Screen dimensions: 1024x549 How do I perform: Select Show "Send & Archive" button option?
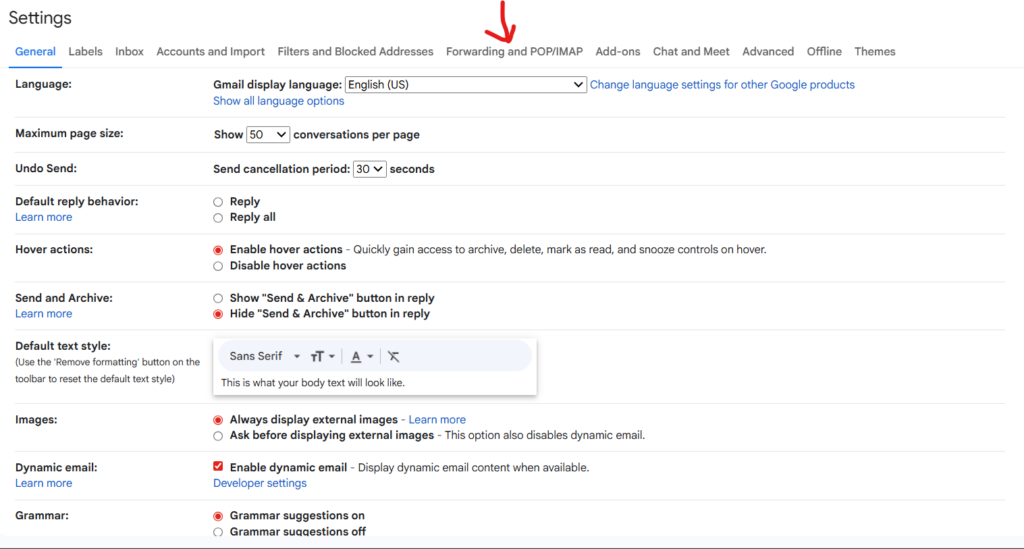[x=218, y=298]
